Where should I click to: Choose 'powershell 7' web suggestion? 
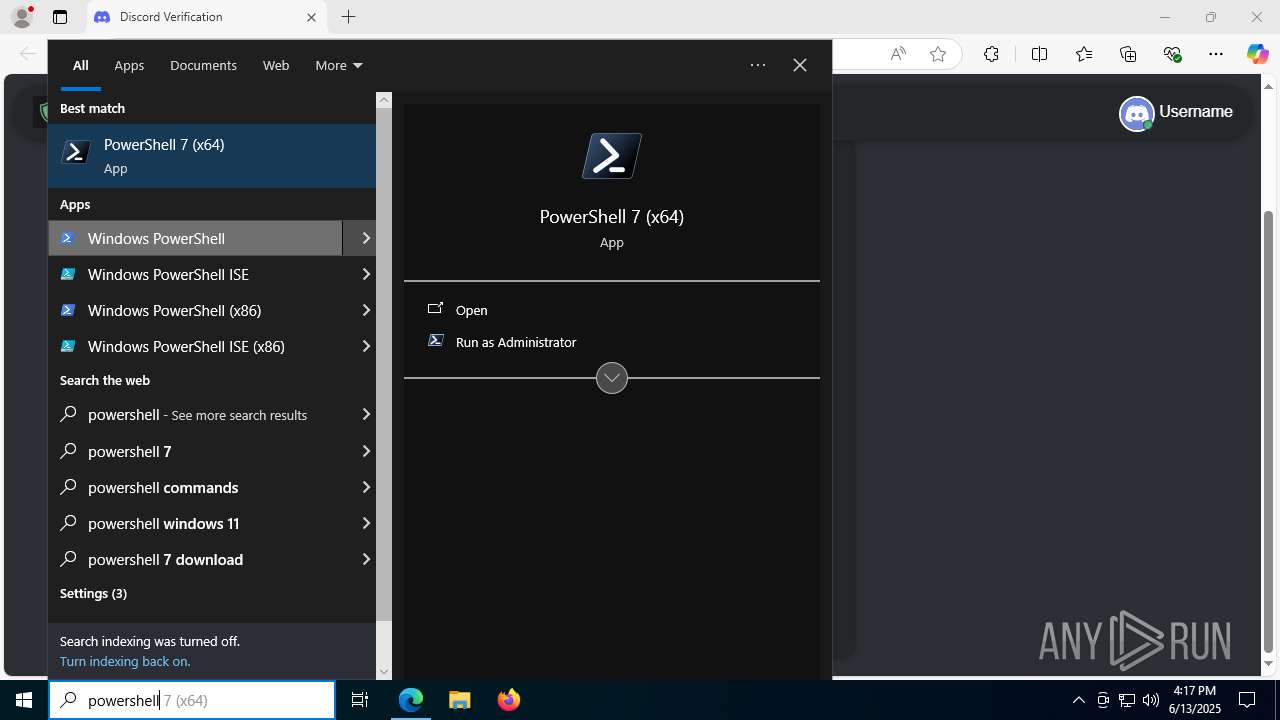click(x=195, y=451)
